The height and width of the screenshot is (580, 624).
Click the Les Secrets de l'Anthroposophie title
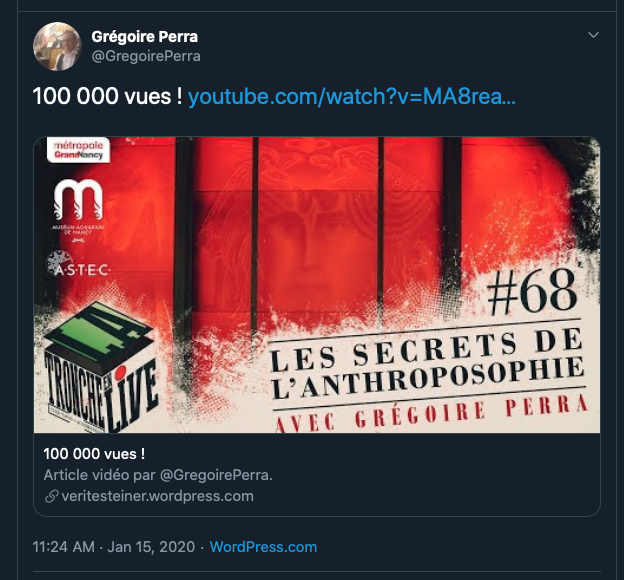(427, 365)
